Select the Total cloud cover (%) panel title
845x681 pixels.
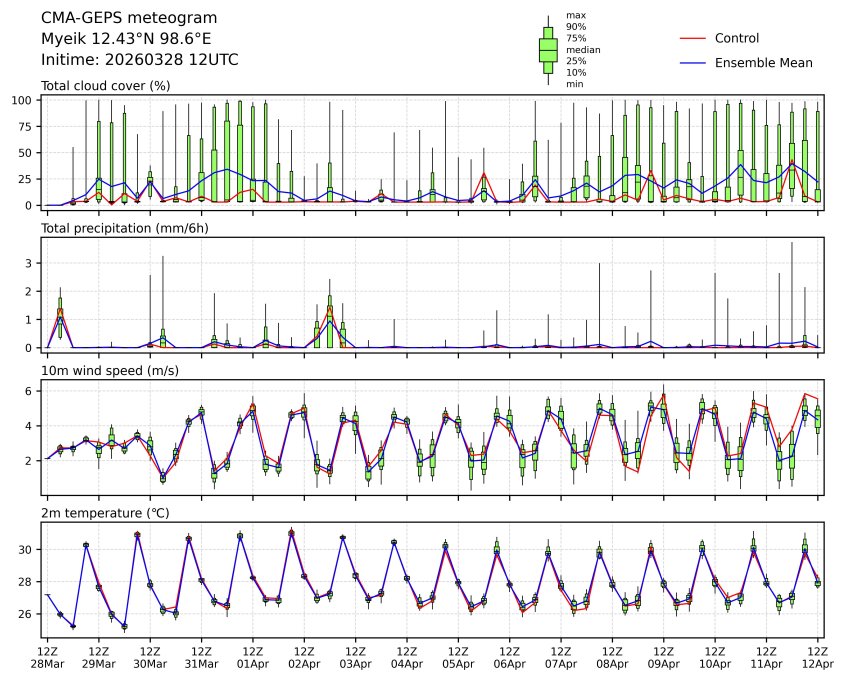click(x=105, y=86)
